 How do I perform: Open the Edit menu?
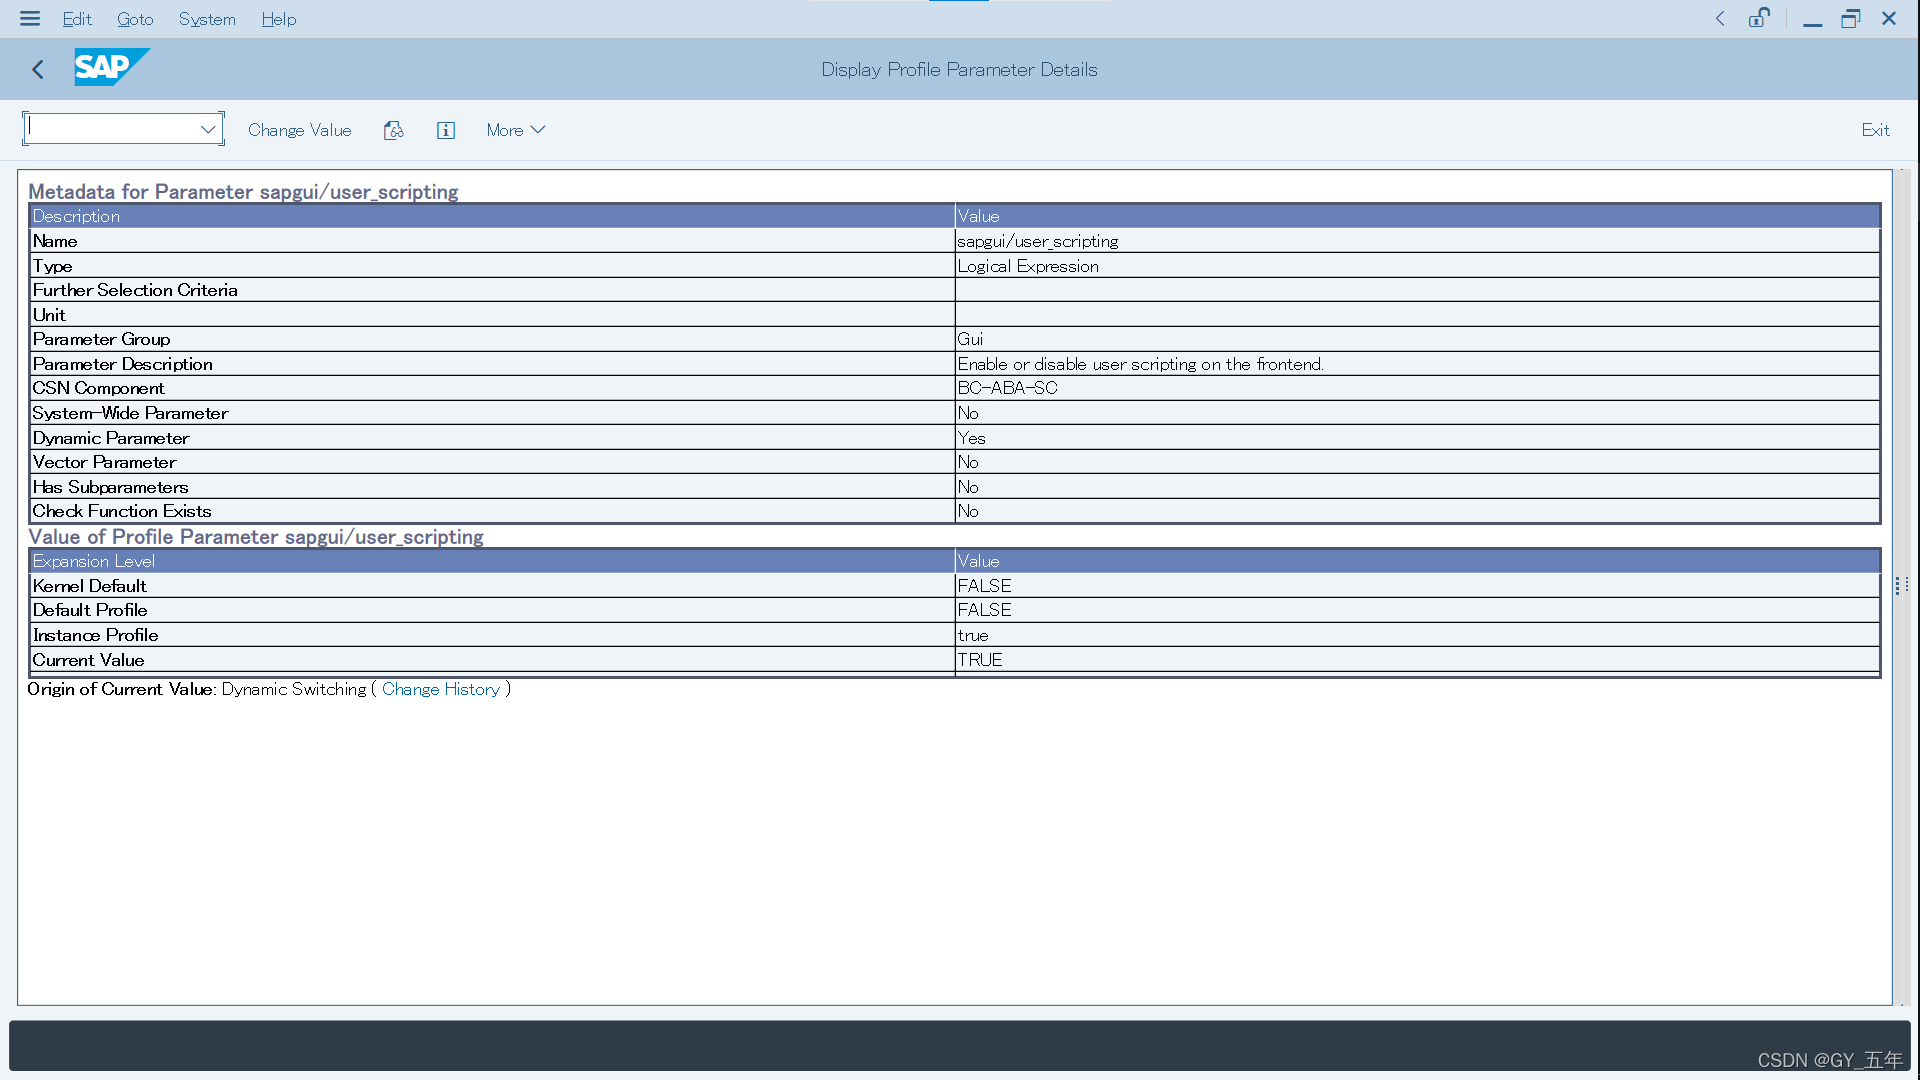[77, 19]
